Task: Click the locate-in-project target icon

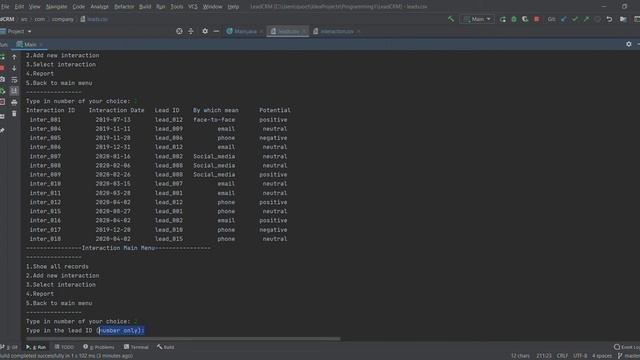Action: (179, 31)
